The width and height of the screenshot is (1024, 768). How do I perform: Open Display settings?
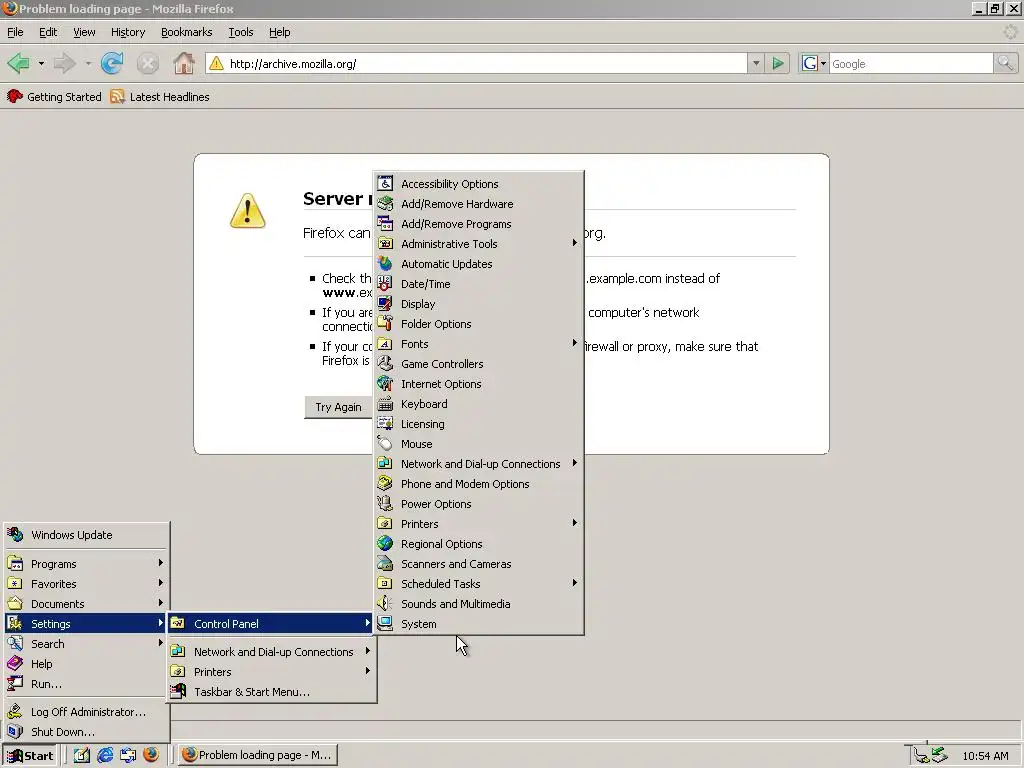[479, 304]
